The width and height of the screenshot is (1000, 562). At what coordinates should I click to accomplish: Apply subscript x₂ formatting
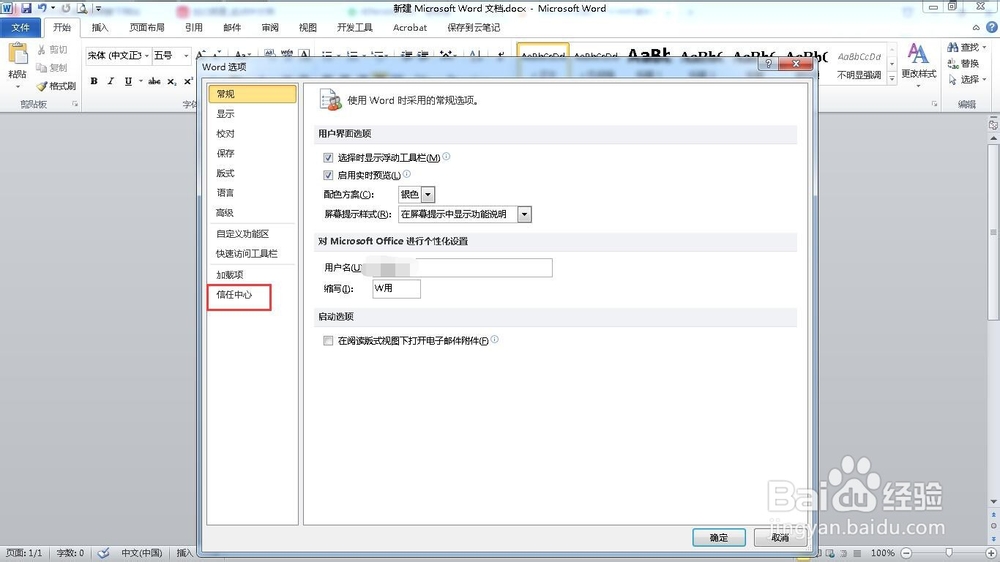coord(172,81)
